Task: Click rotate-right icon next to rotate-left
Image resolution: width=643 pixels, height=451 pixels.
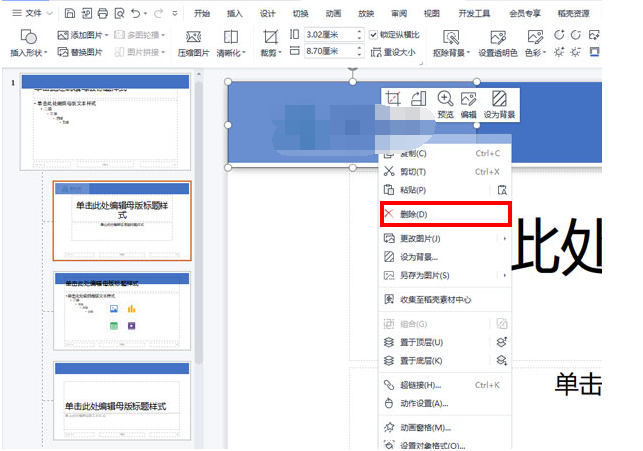Action: click(x=576, y=35)
